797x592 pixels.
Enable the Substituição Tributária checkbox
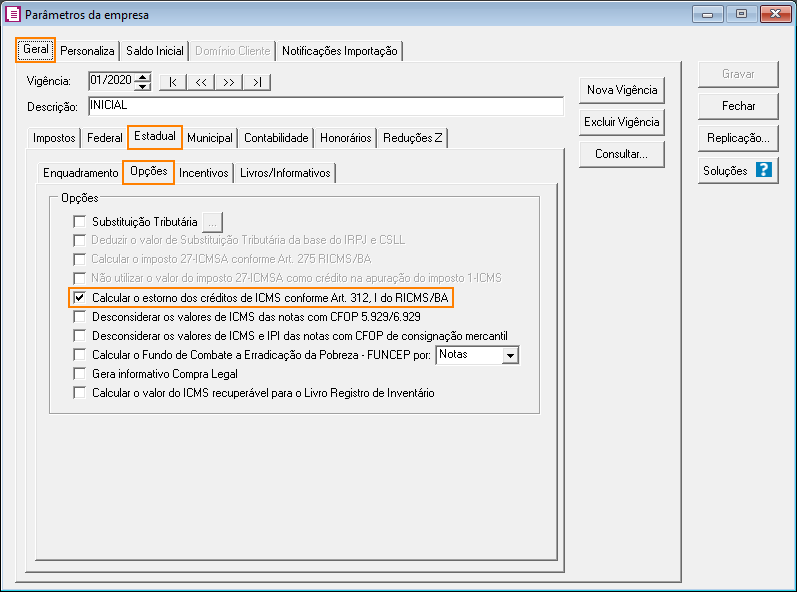(x=80, y=222)
